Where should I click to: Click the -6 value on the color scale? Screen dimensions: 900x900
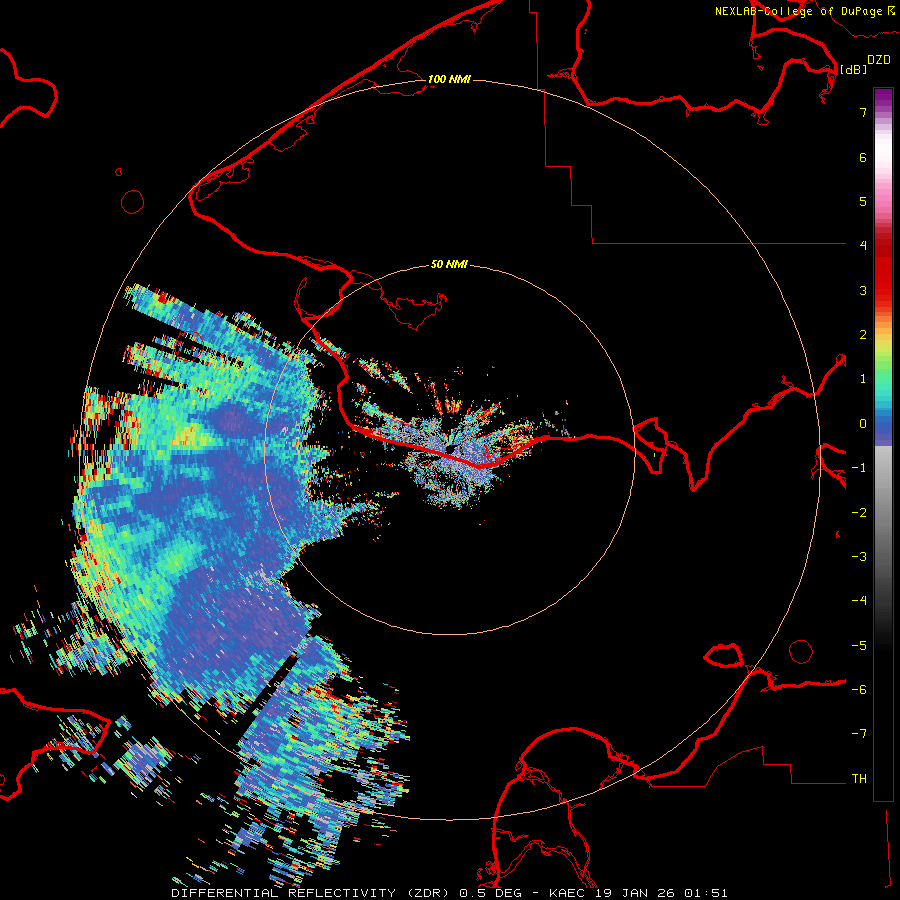[859, 690]
